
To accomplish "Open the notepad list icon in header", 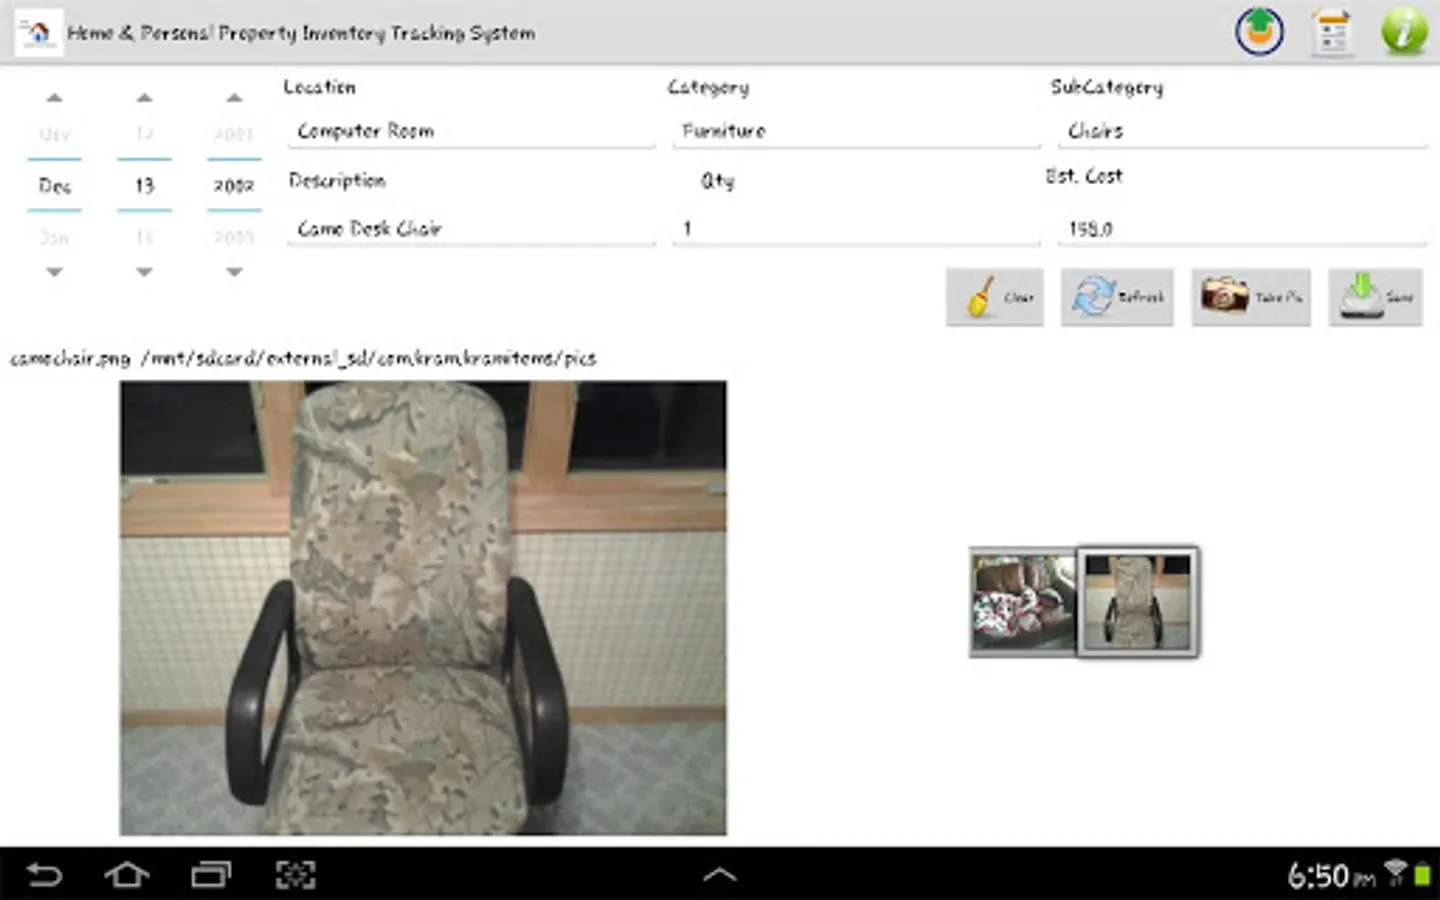I will click(x=1332, y=32).
